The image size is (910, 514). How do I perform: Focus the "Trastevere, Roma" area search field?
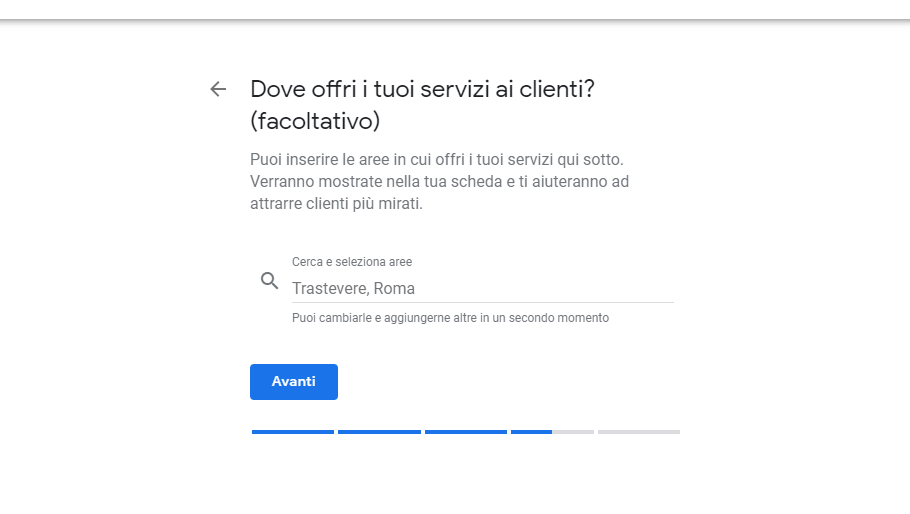[480, 288]
